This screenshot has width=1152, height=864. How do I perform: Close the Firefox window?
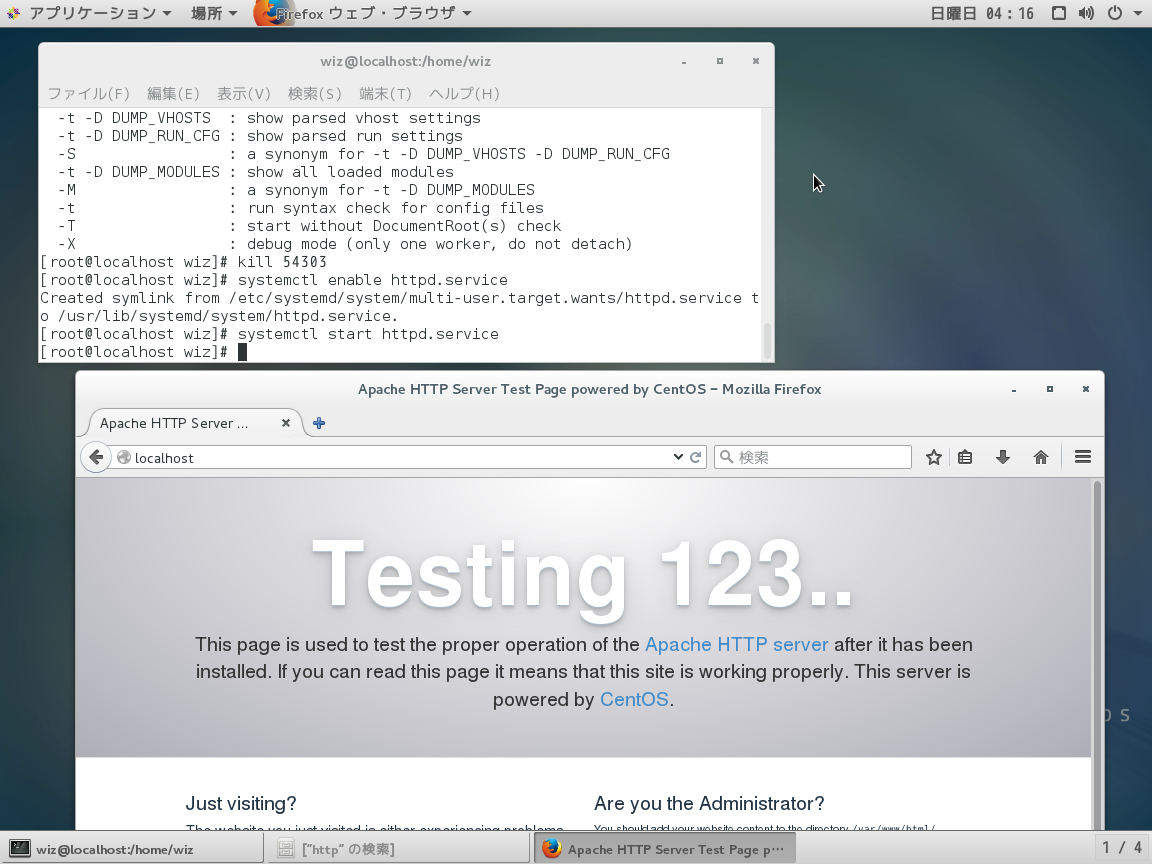point(1086,389)
